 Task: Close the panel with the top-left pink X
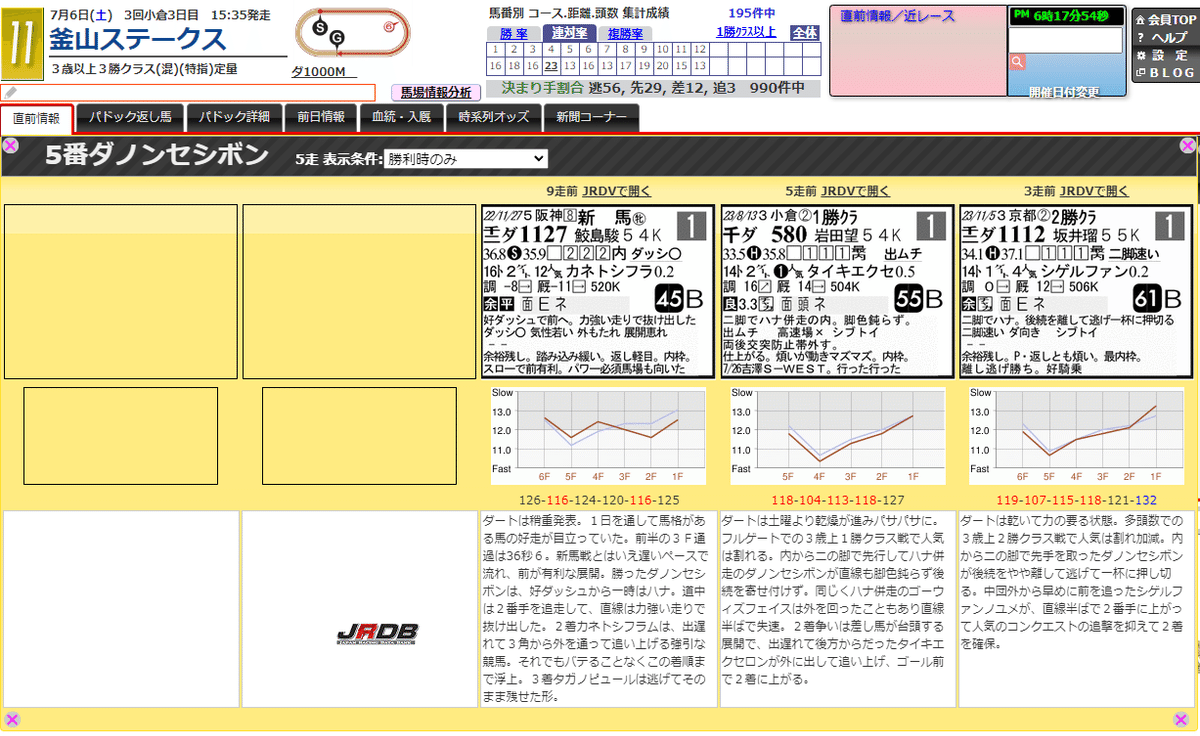(10, 144)
